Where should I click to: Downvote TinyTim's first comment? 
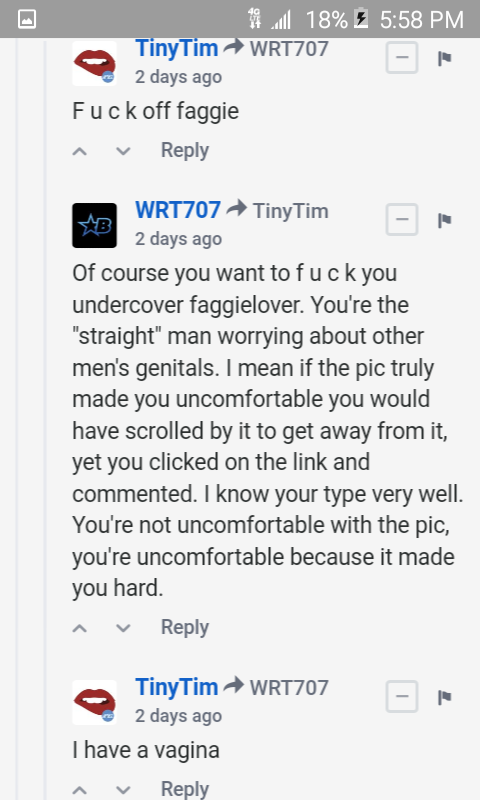coord(123,151)
